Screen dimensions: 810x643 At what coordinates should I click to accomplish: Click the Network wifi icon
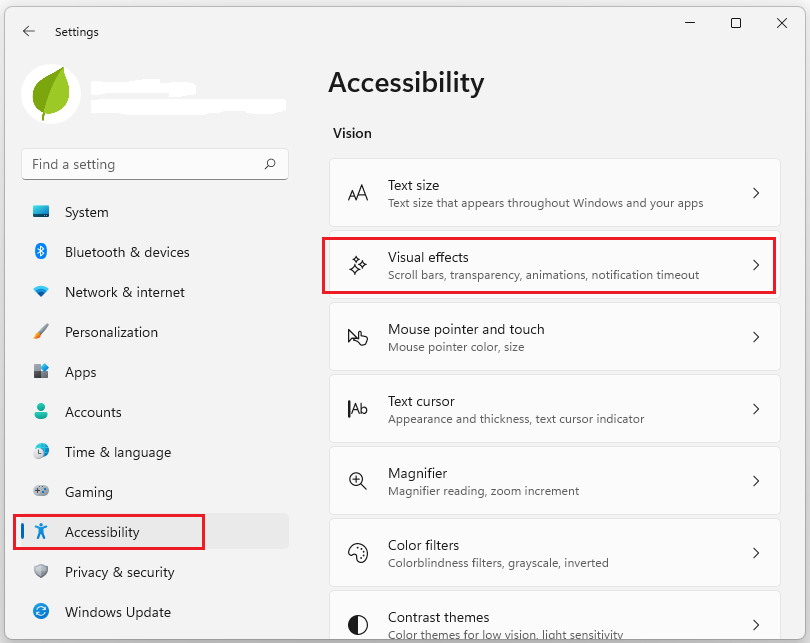[x=41, y=291]
